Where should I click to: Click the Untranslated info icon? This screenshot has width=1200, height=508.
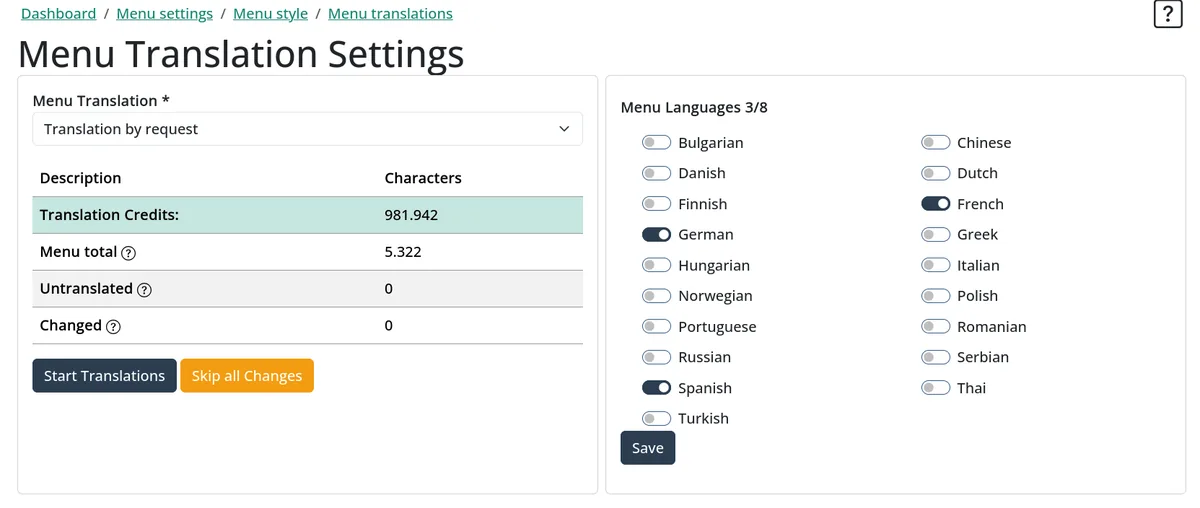pyautogui.click(x=144, y=290)
